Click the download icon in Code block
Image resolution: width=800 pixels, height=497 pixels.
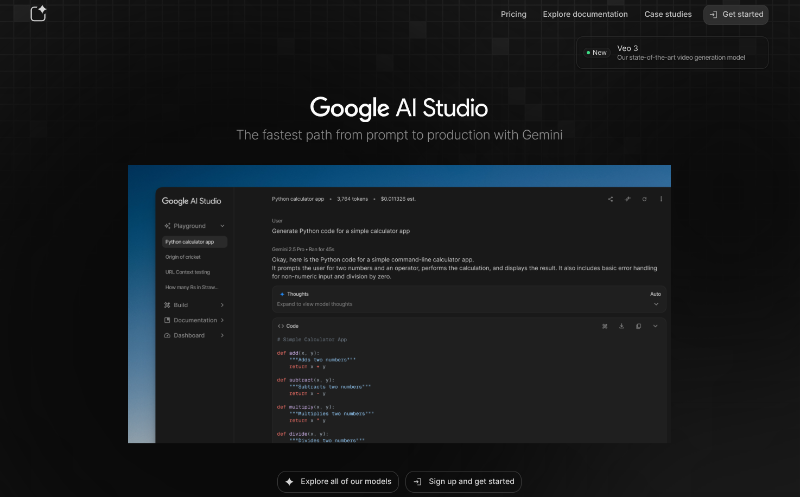[621, 326]
